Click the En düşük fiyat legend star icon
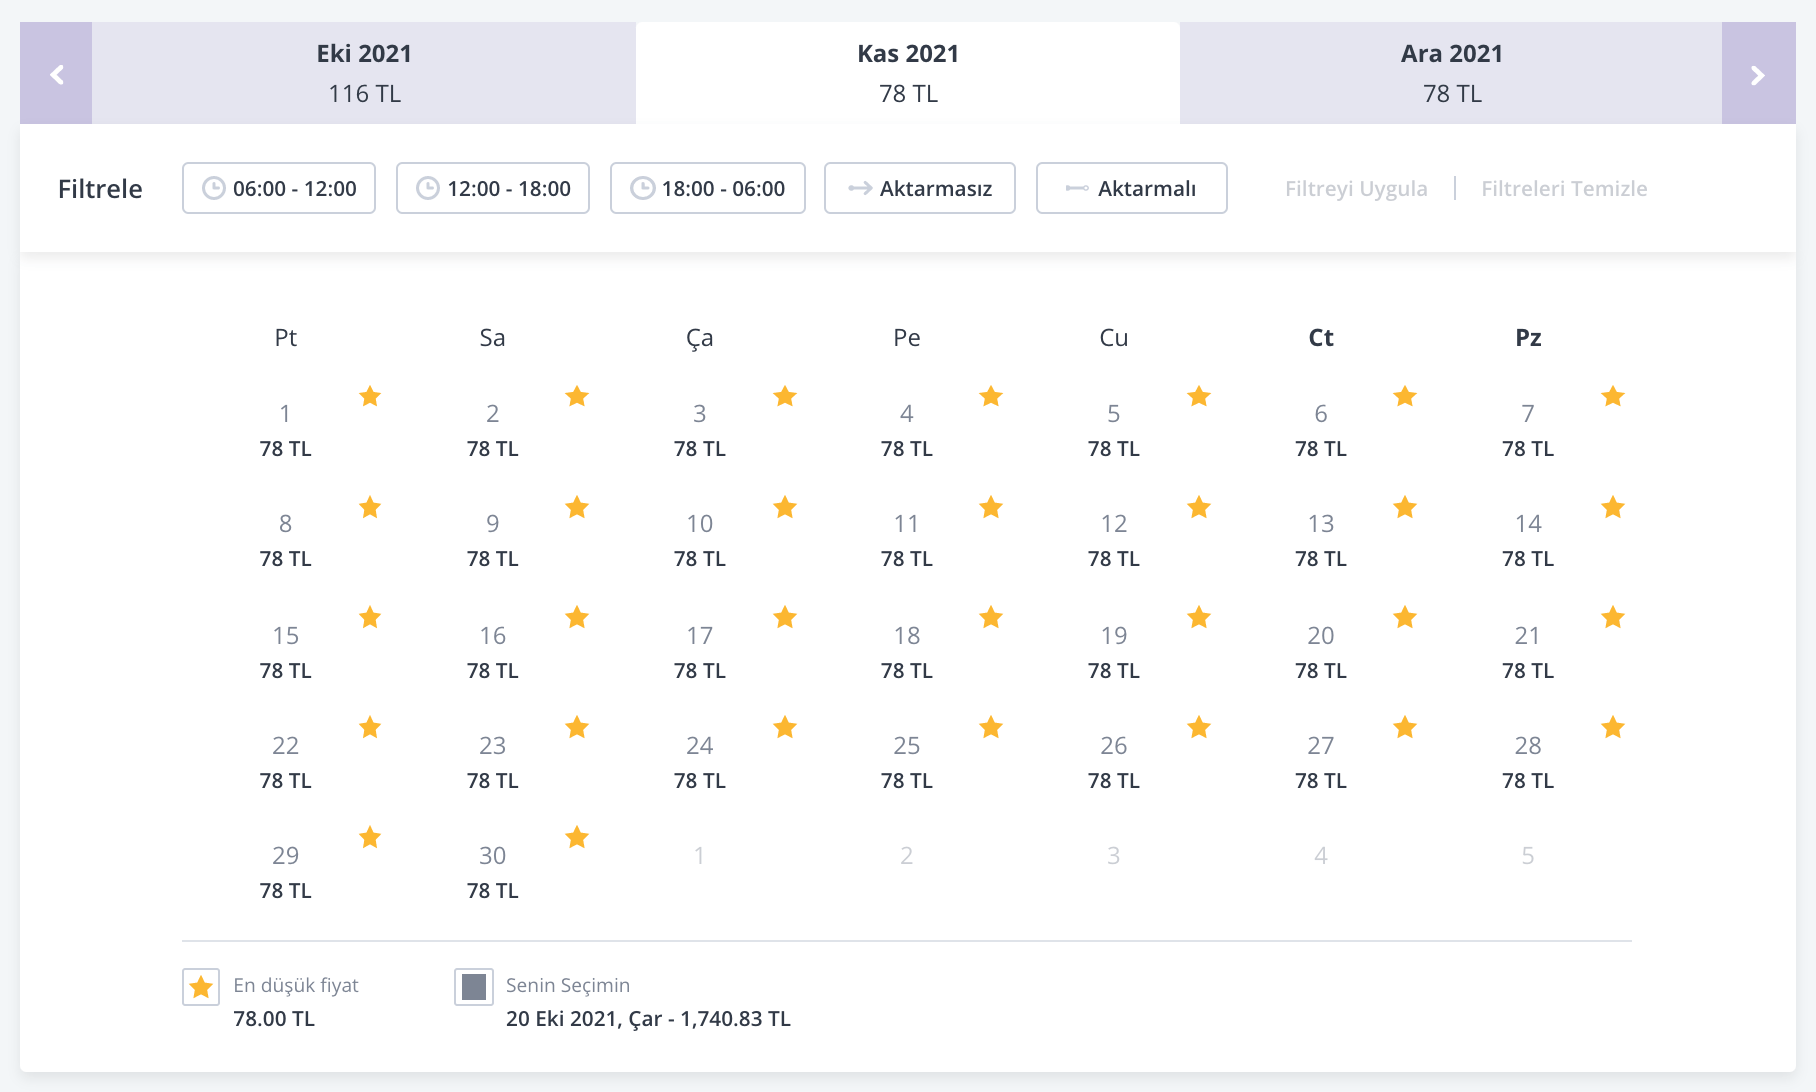Image resolution: width=1816 pixels, height=1092 pixels. click(201, 987)
